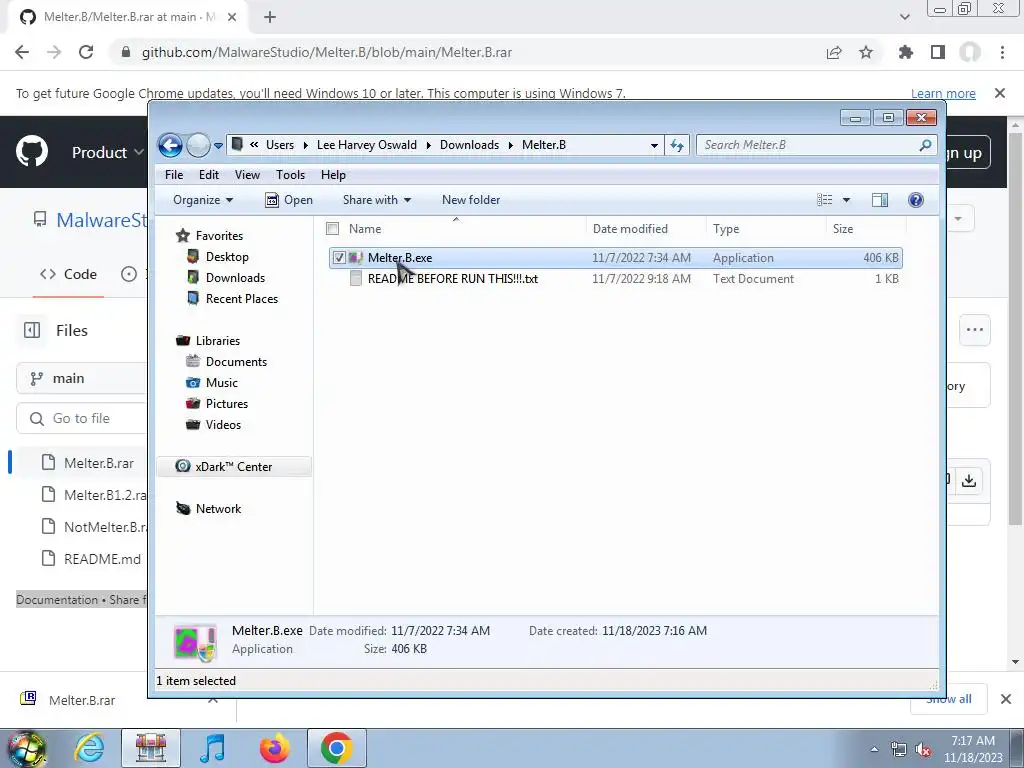Screen dimensions: 1024x768
Task: Click Open in the Explorer toolbar
Action: tap(289, 200)
